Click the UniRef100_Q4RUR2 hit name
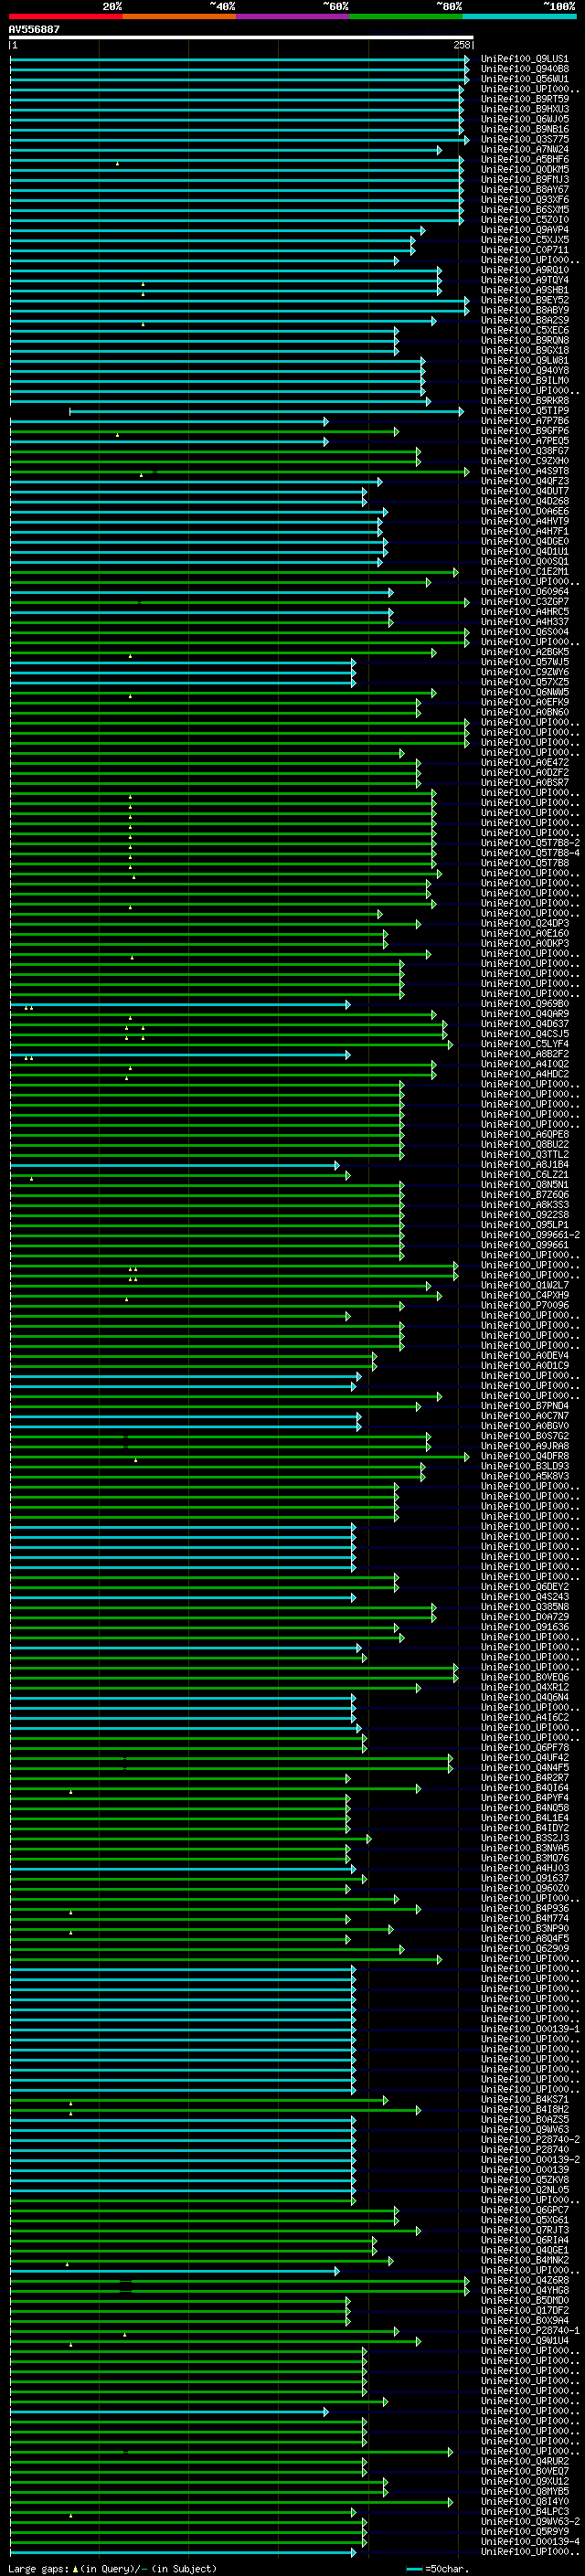Image resolution: width=585 pixels, height=2576 pixels. pos(525,2461)
